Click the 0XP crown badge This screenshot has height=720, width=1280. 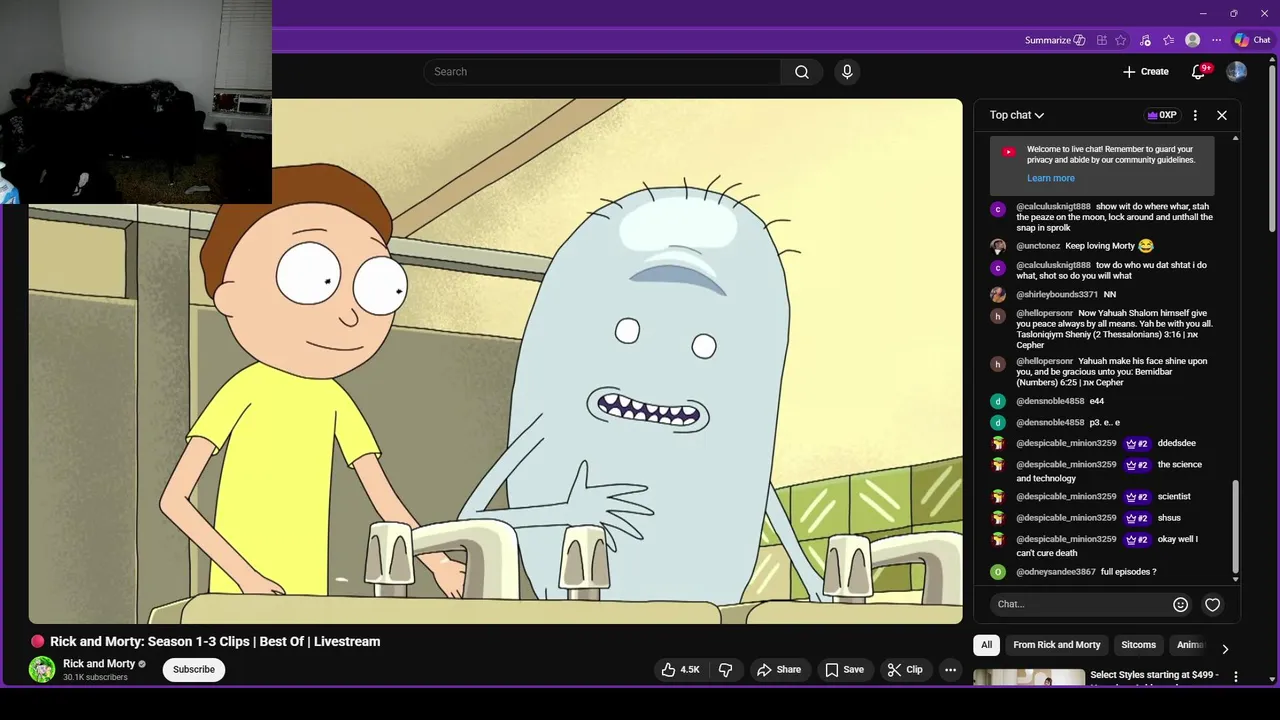[x=1161, y=115]
